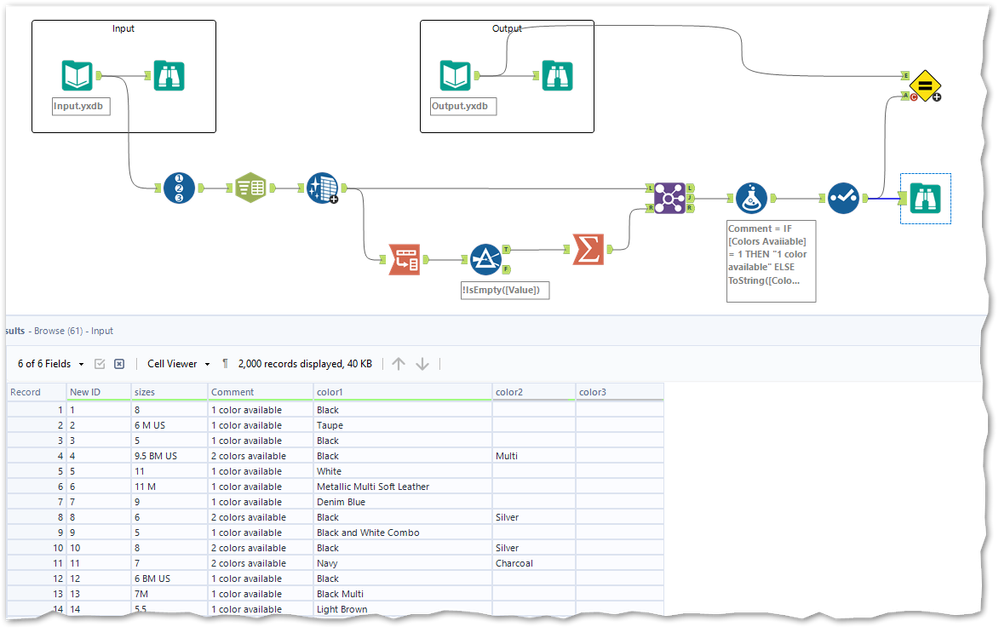Click the Formula tool flask icon

click(x=751, y=198)
